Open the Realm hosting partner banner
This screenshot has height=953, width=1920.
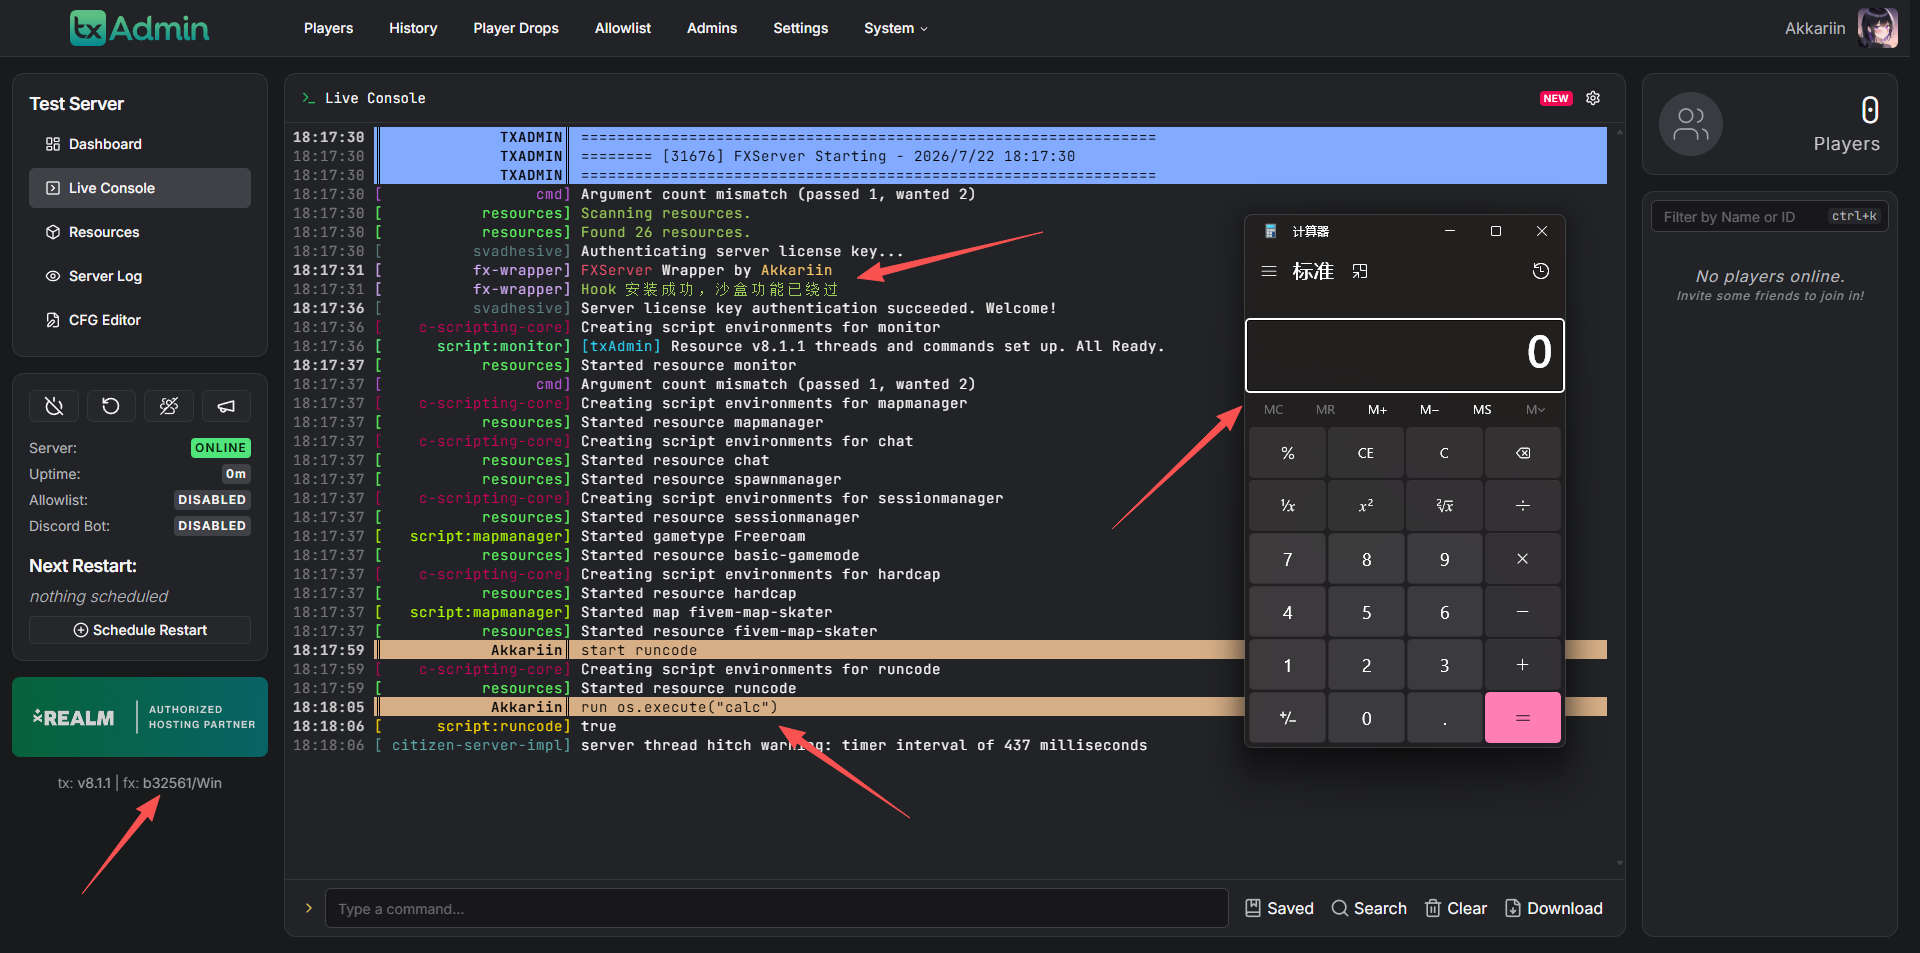click(x=140, y=717)
